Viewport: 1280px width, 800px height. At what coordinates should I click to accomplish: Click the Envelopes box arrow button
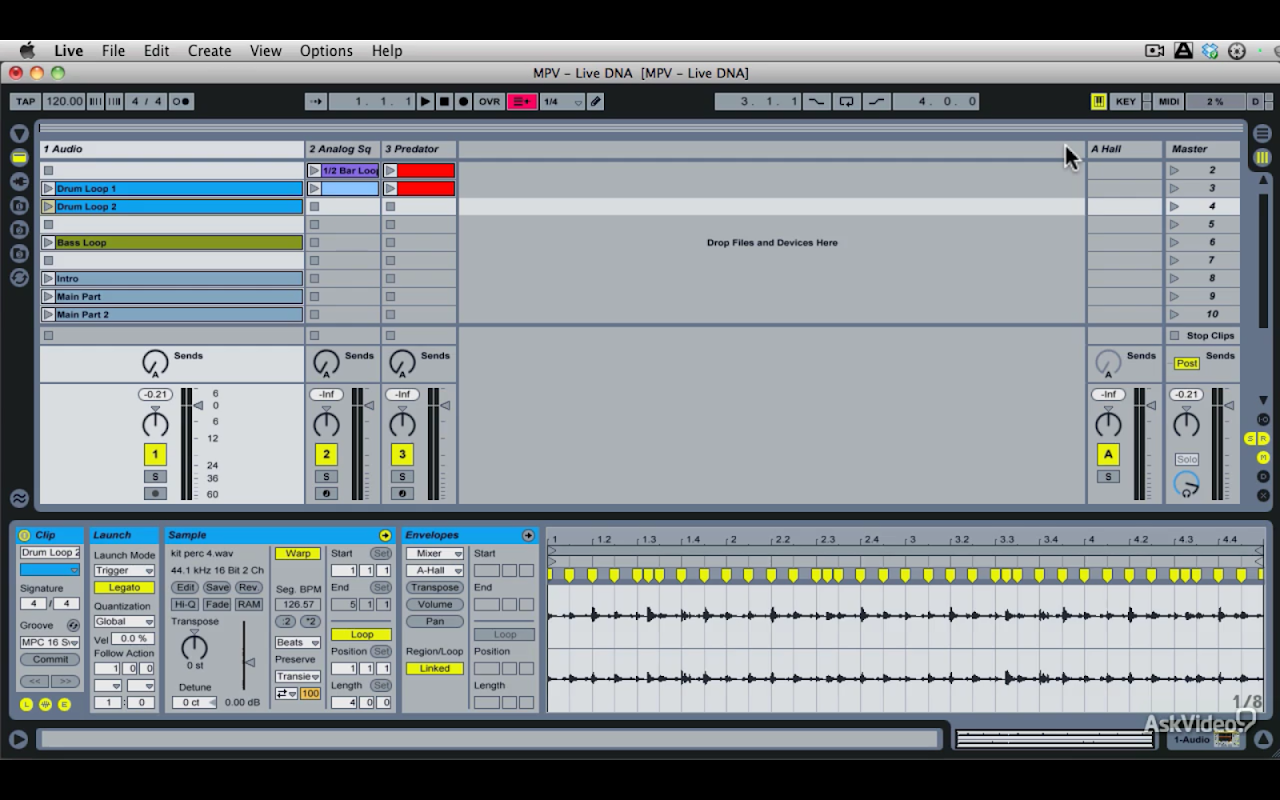tap(528, 535)
